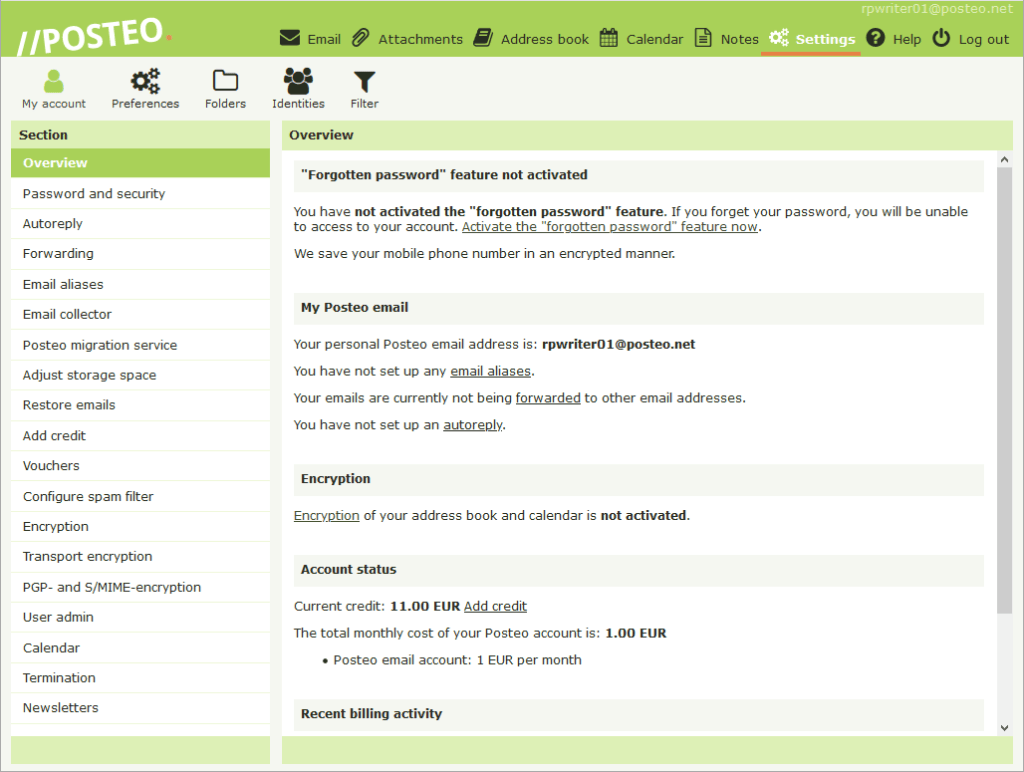Image resolution: width=1024 pixels, height=772 pixels.
Task: Open My account person icon
Action: pyautogui.click(x=54, y=81)
